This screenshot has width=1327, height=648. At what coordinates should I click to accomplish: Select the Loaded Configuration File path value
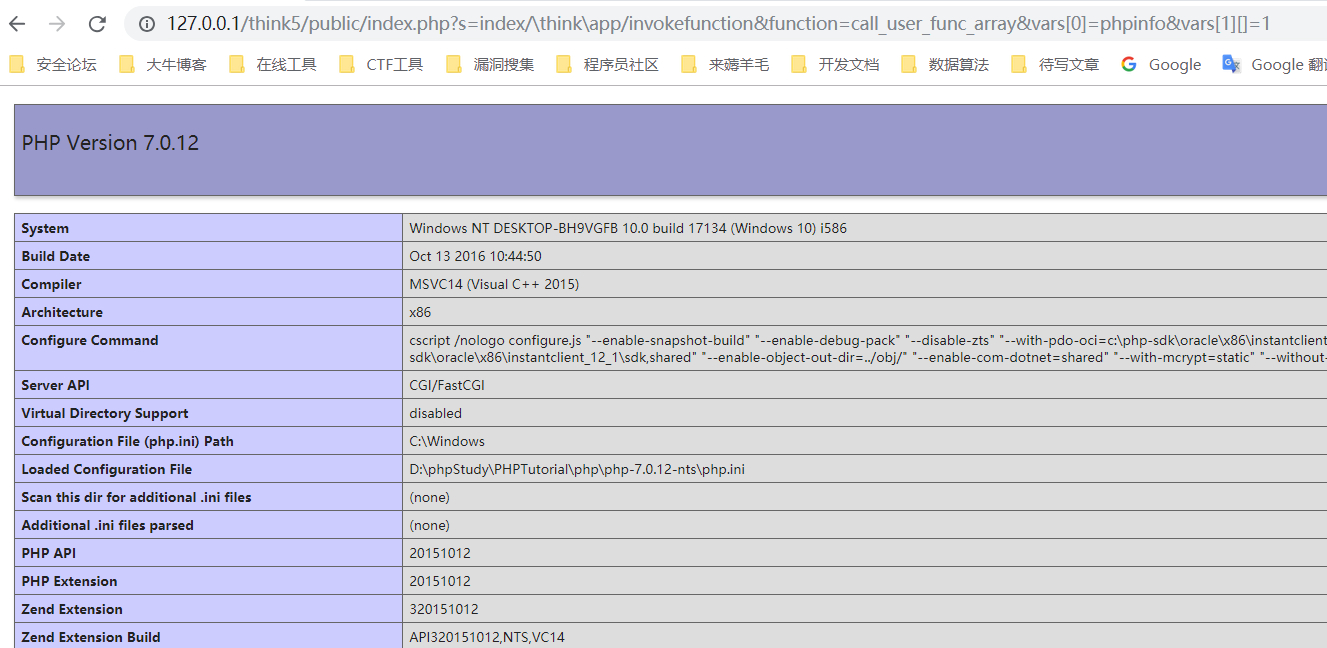pyautogui.click(x=577, y=469)
